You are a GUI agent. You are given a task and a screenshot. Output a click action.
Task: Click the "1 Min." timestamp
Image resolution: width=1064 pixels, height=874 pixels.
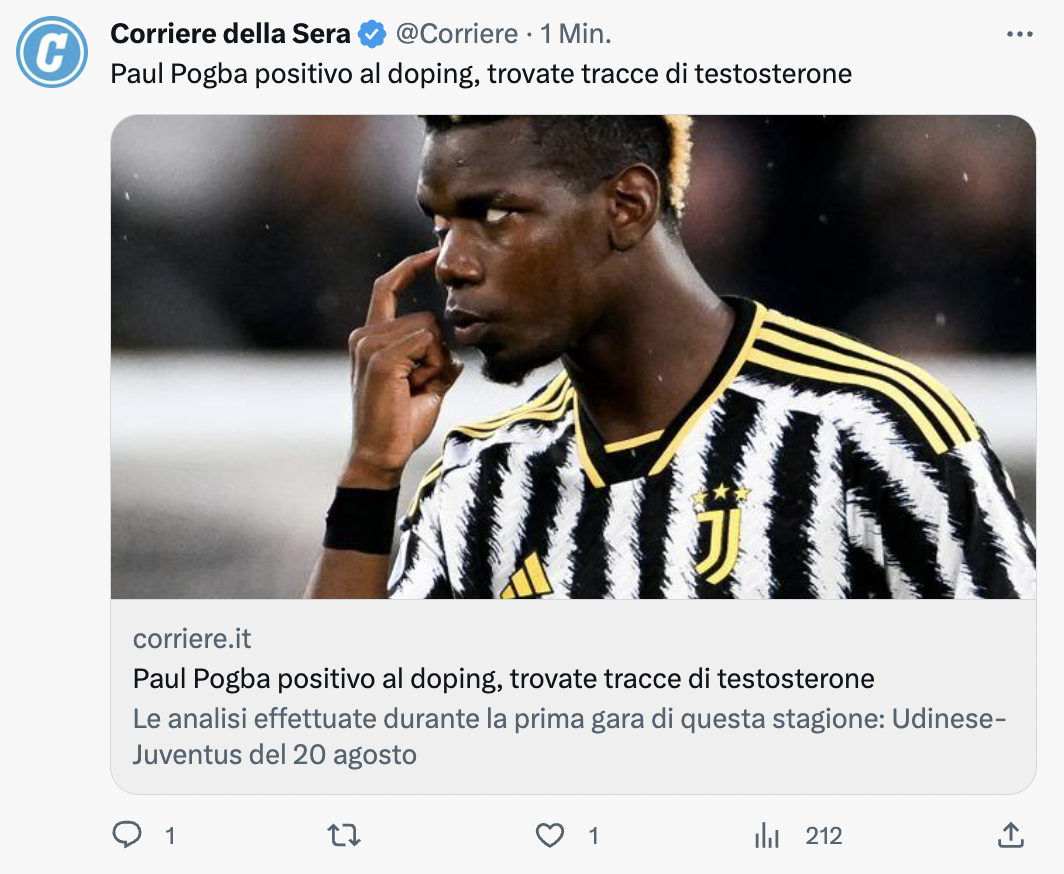(x=575, y=34)
